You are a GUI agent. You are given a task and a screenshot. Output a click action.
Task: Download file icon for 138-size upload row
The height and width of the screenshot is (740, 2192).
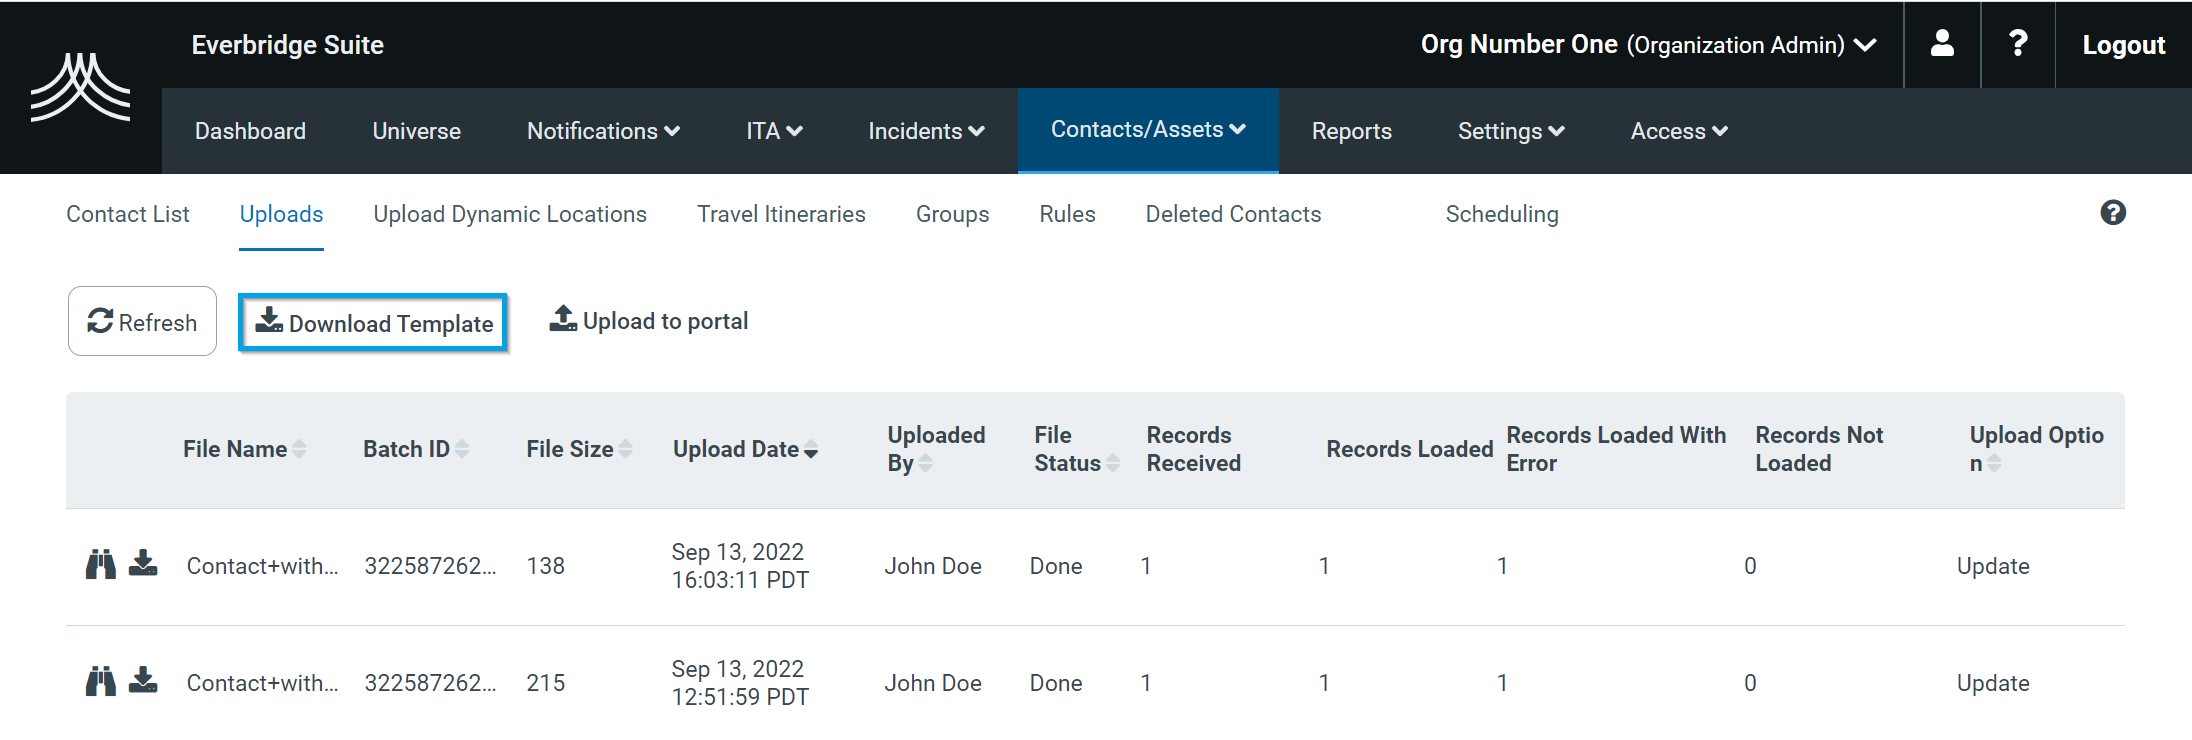[x=144, y=564]
